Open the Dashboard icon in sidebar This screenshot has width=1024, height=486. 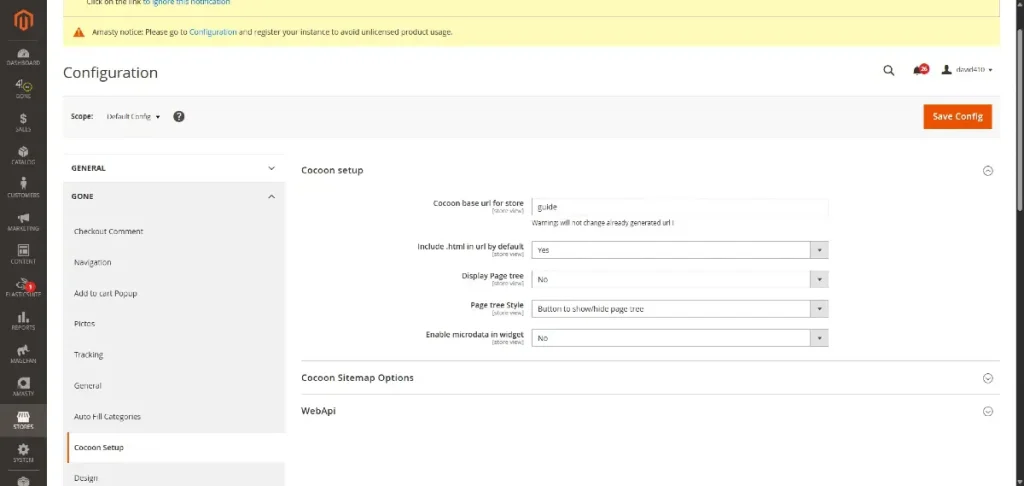click(22, 55)
